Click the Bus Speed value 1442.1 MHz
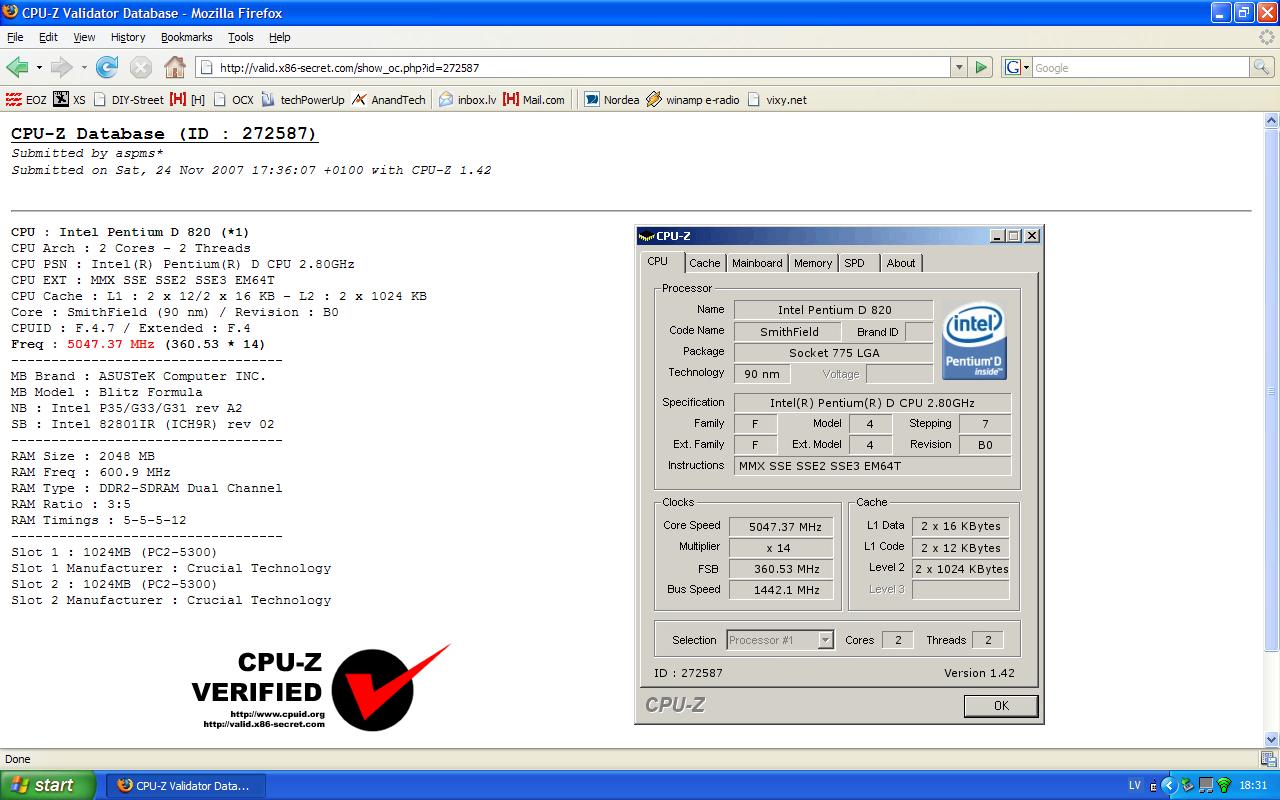This screenshot has width=1280, height=800. [781, 590]
